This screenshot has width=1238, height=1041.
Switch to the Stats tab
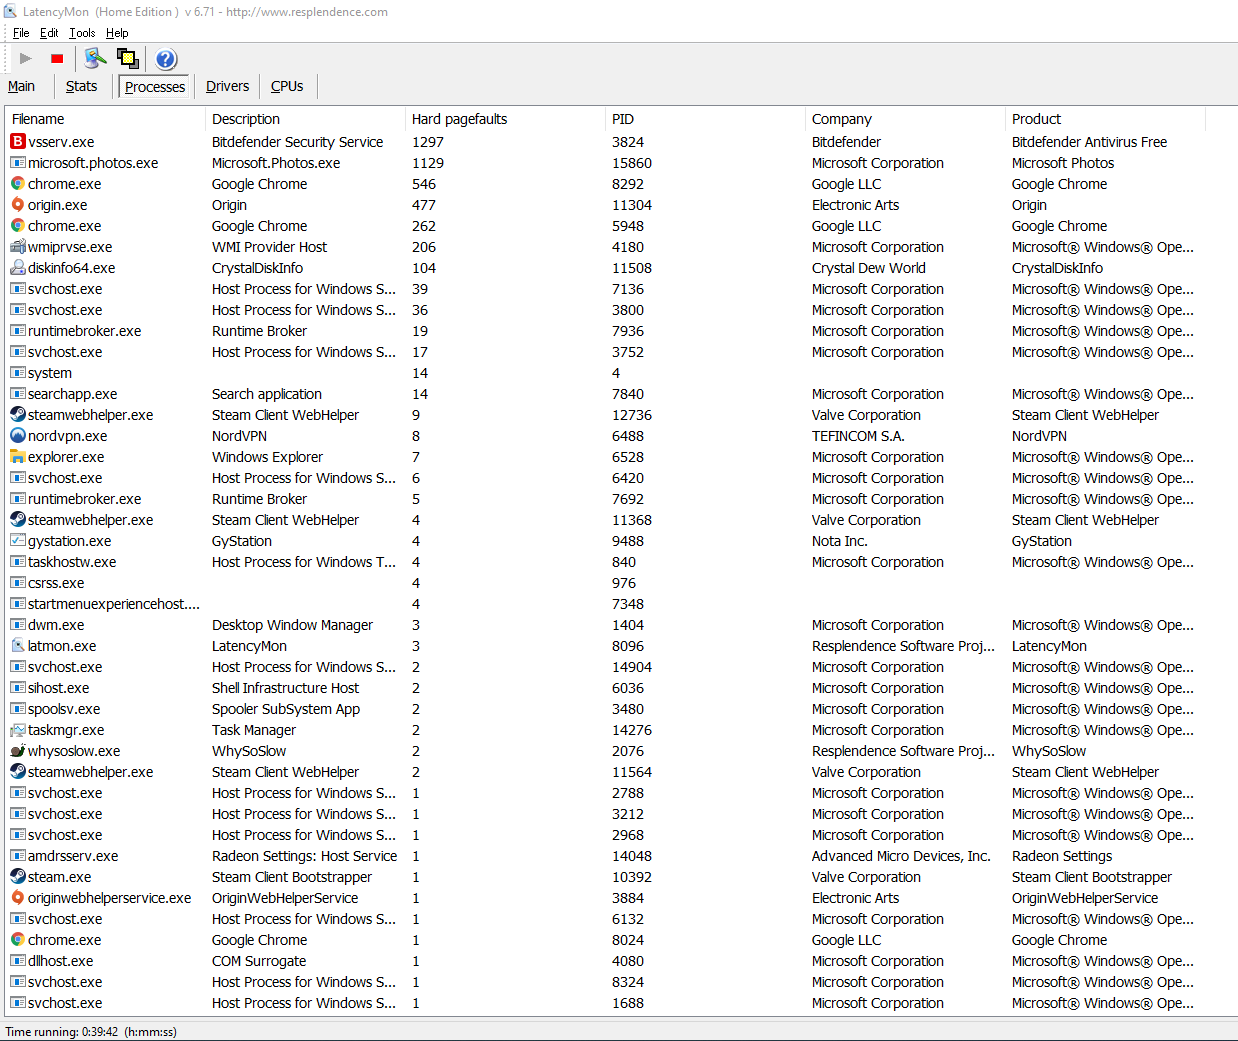pyautogui.click(x=81, y=86)
